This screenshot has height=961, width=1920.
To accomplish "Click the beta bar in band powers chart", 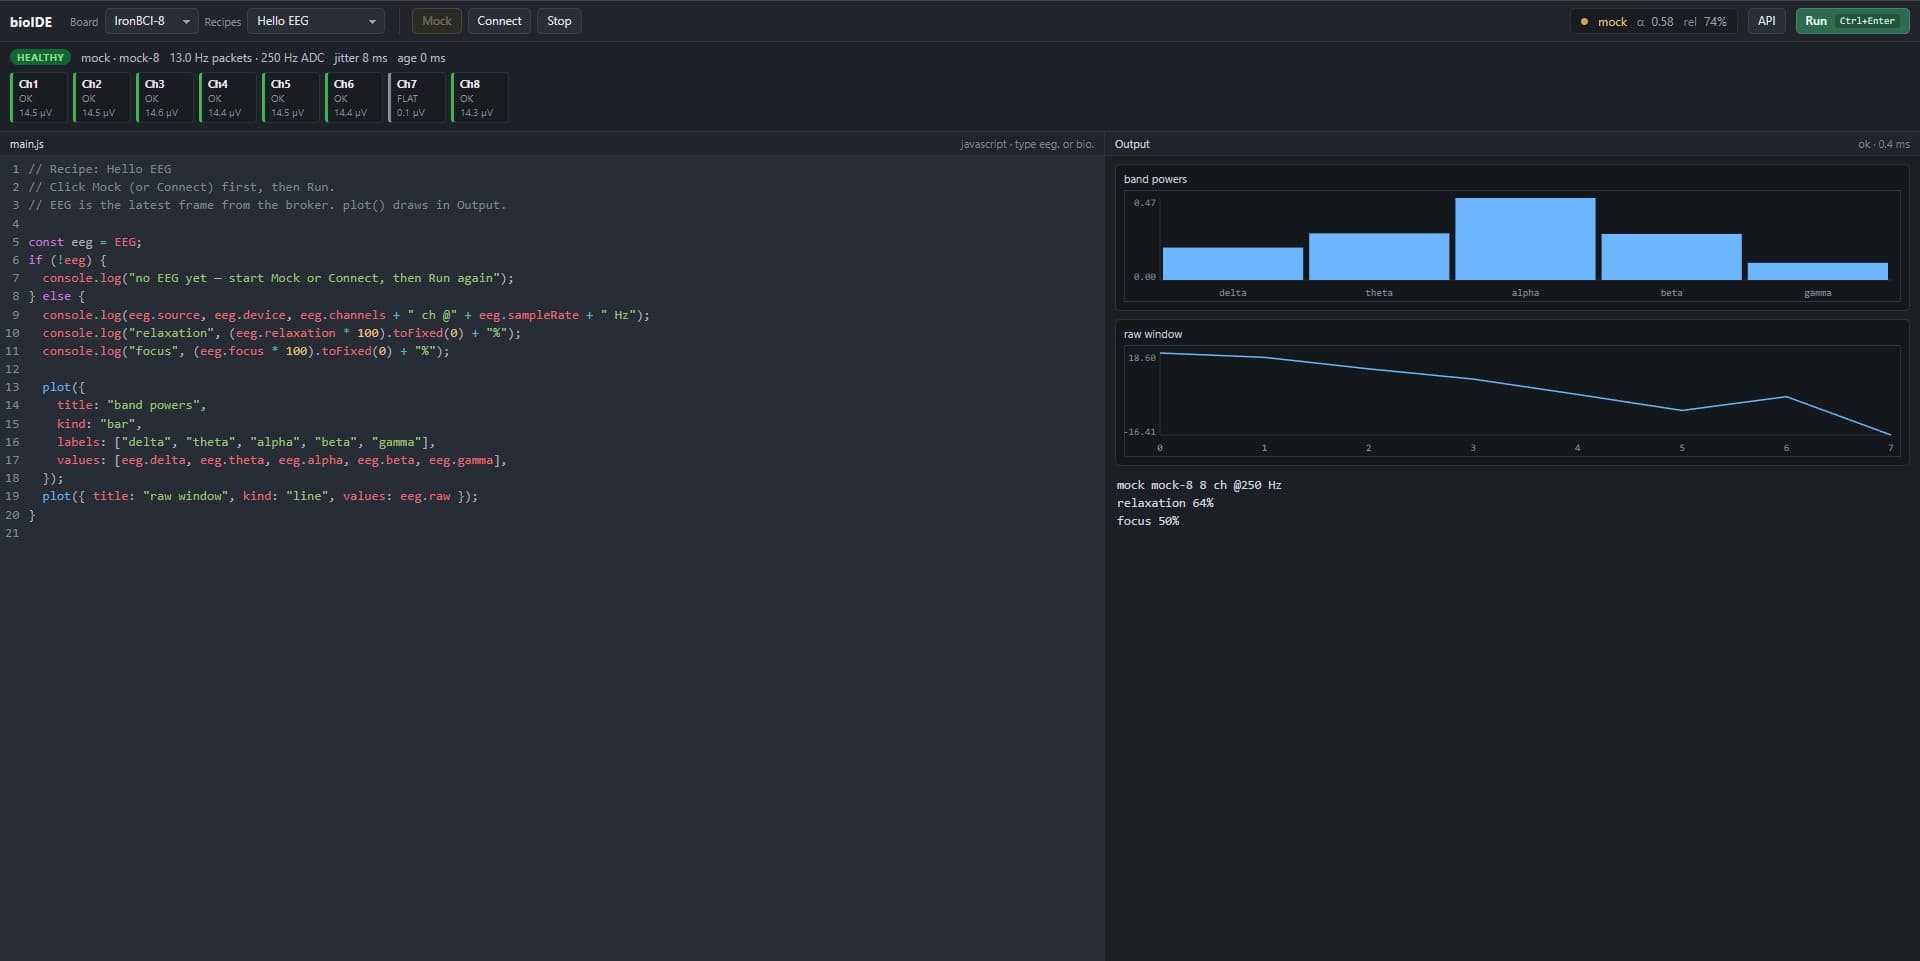I will coord(1671,257).
